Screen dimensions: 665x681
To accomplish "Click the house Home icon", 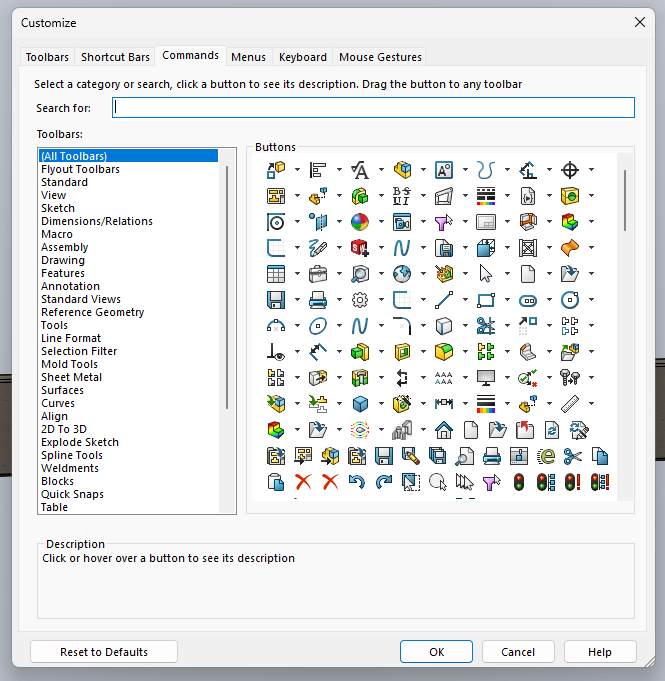I will click(x=444, y=430).
